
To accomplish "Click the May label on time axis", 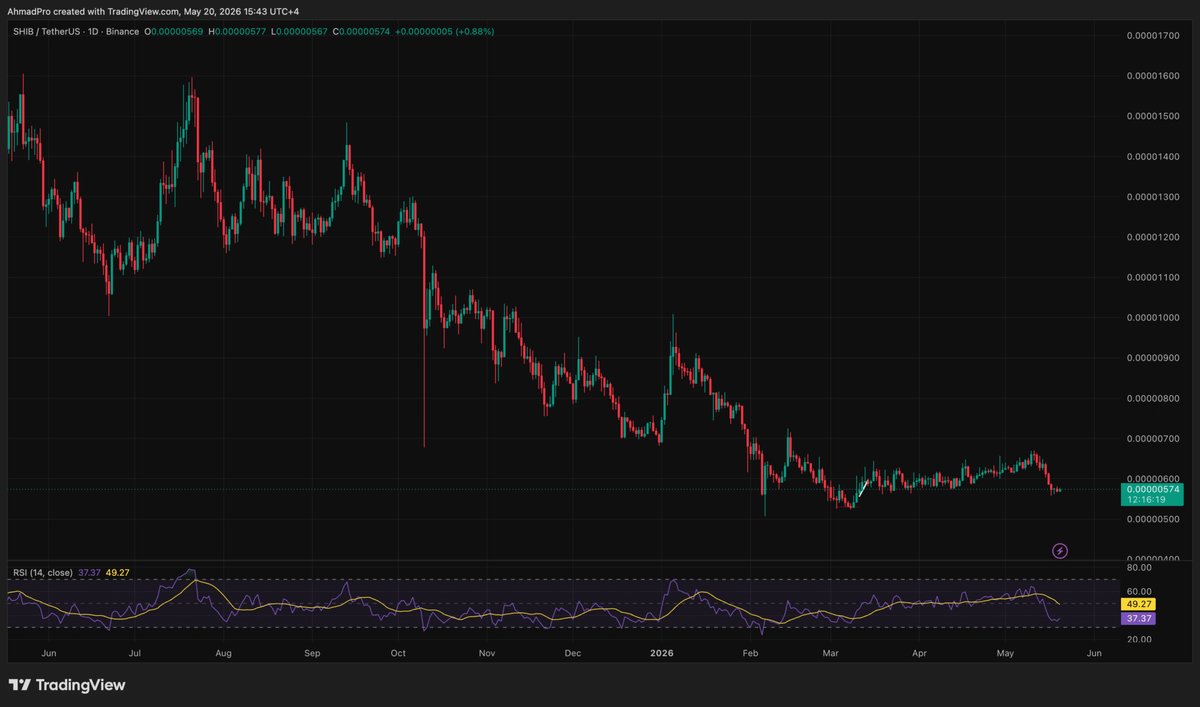I will 1005,652.
